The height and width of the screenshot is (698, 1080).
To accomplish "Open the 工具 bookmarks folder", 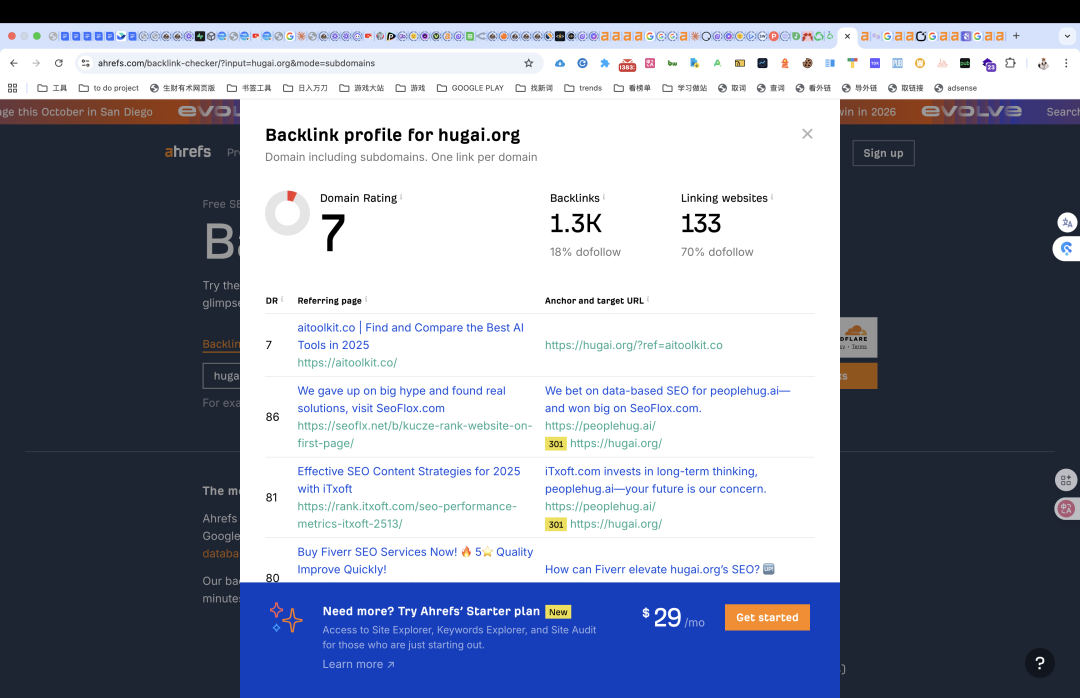I will (52, 88).
